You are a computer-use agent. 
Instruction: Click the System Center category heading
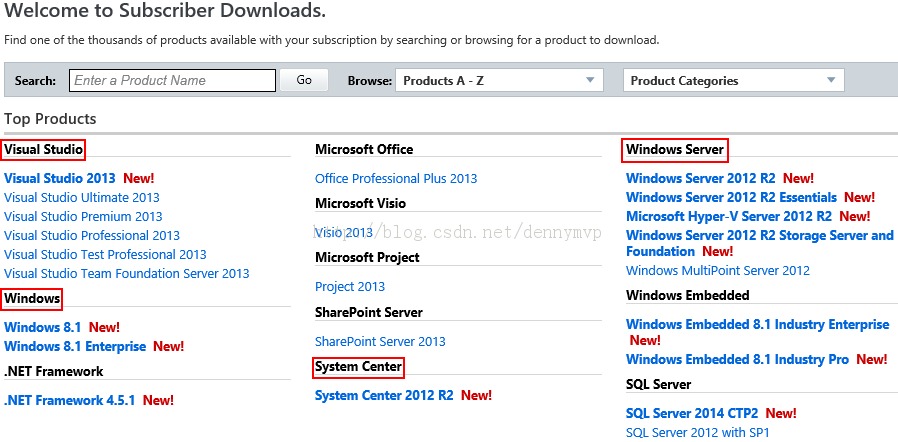coord(359,367)
